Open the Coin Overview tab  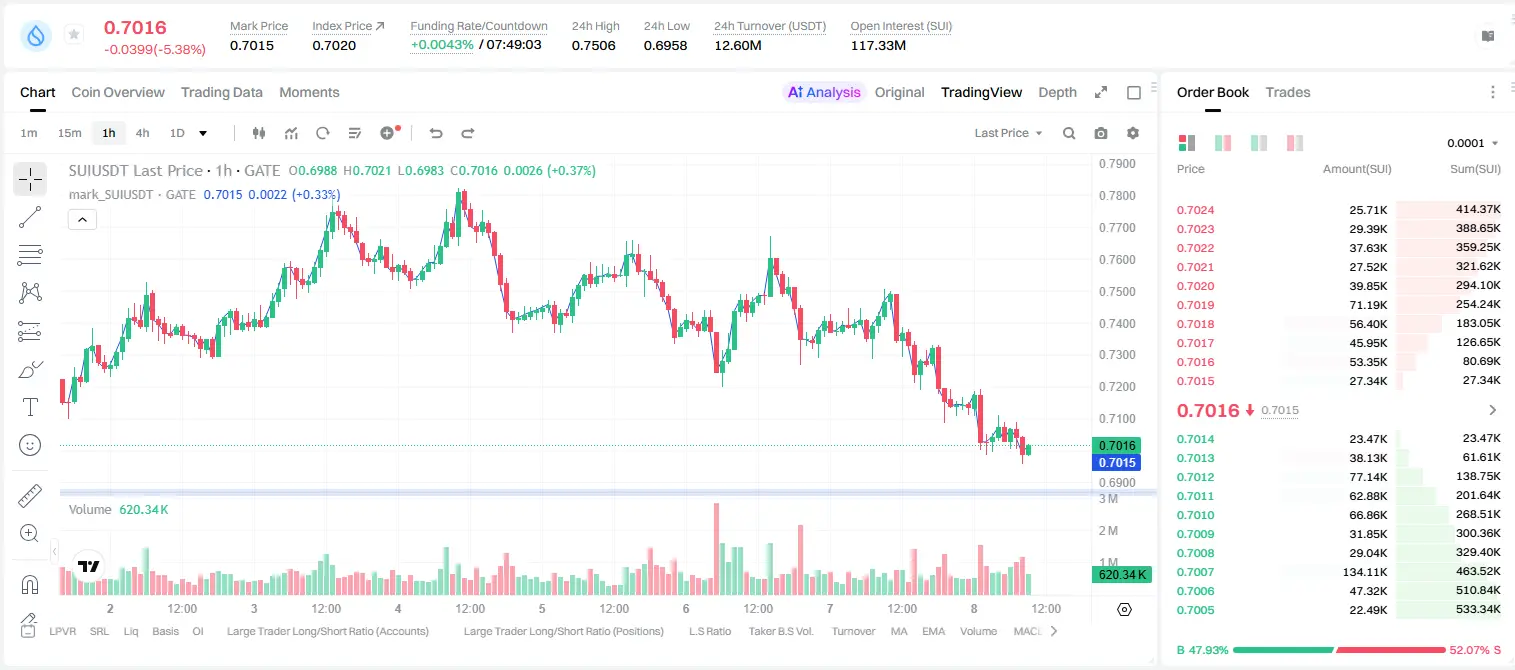click(x=118, y=92)
